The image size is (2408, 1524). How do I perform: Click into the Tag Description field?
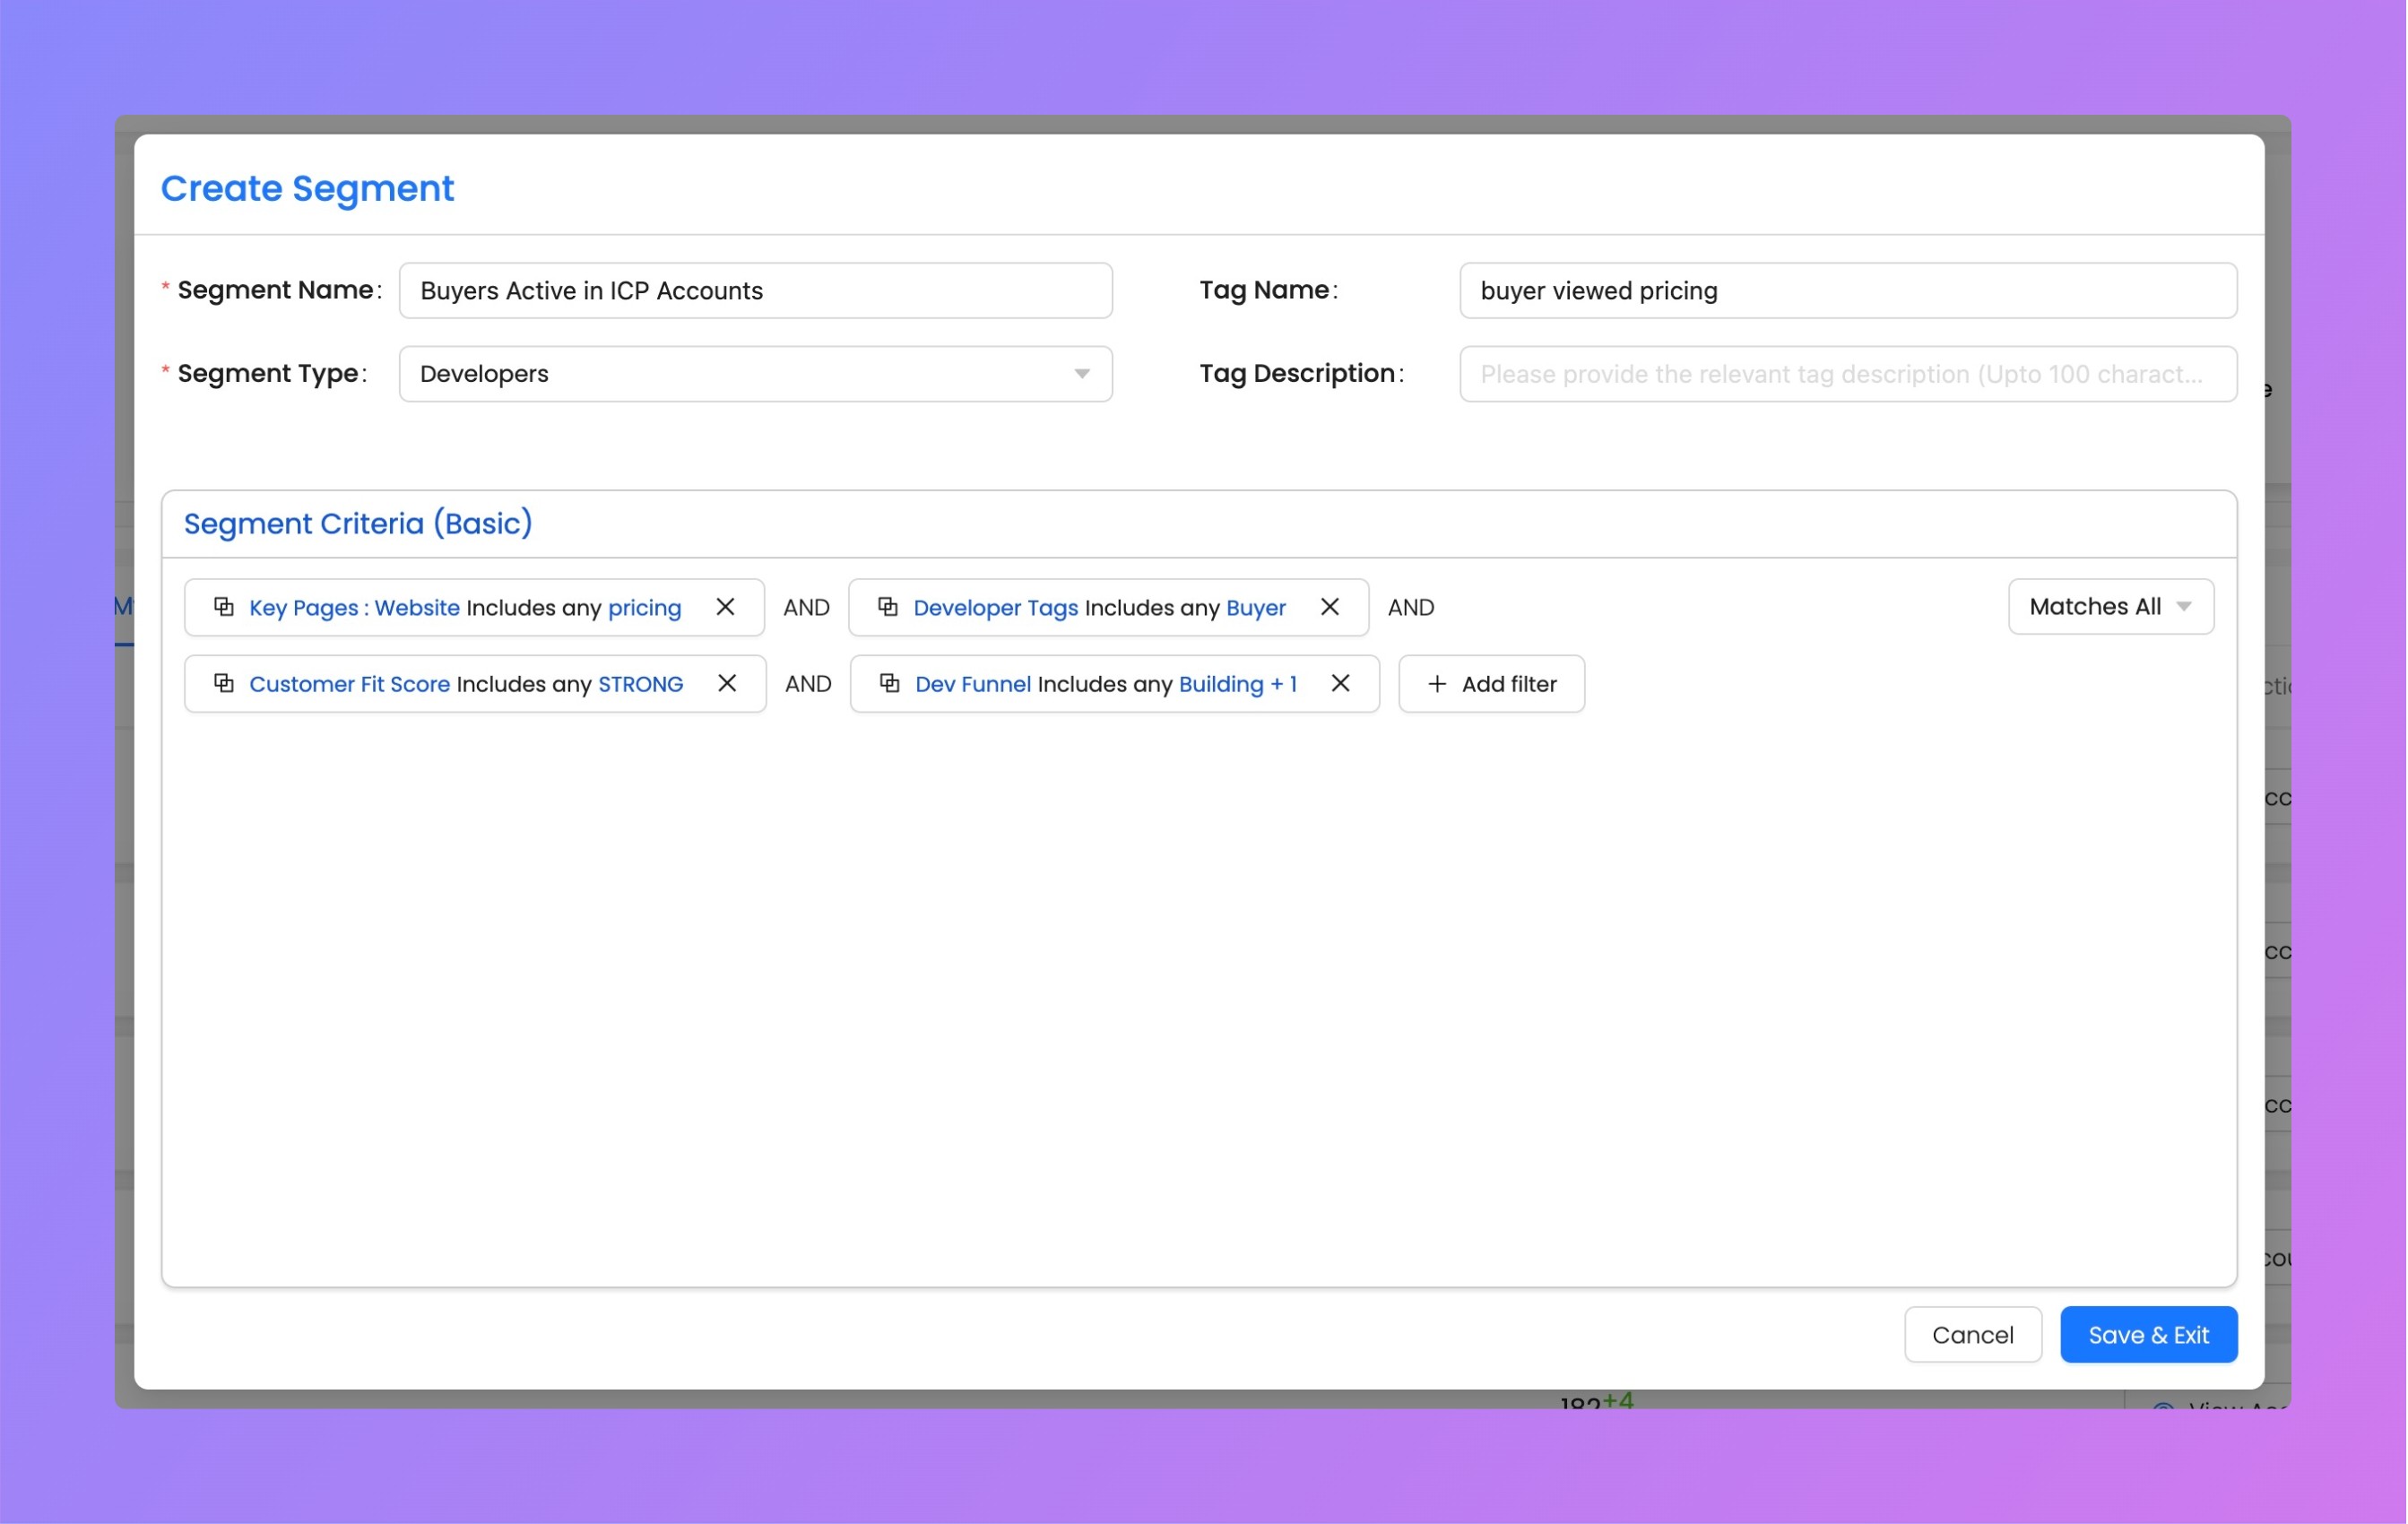1847,374
